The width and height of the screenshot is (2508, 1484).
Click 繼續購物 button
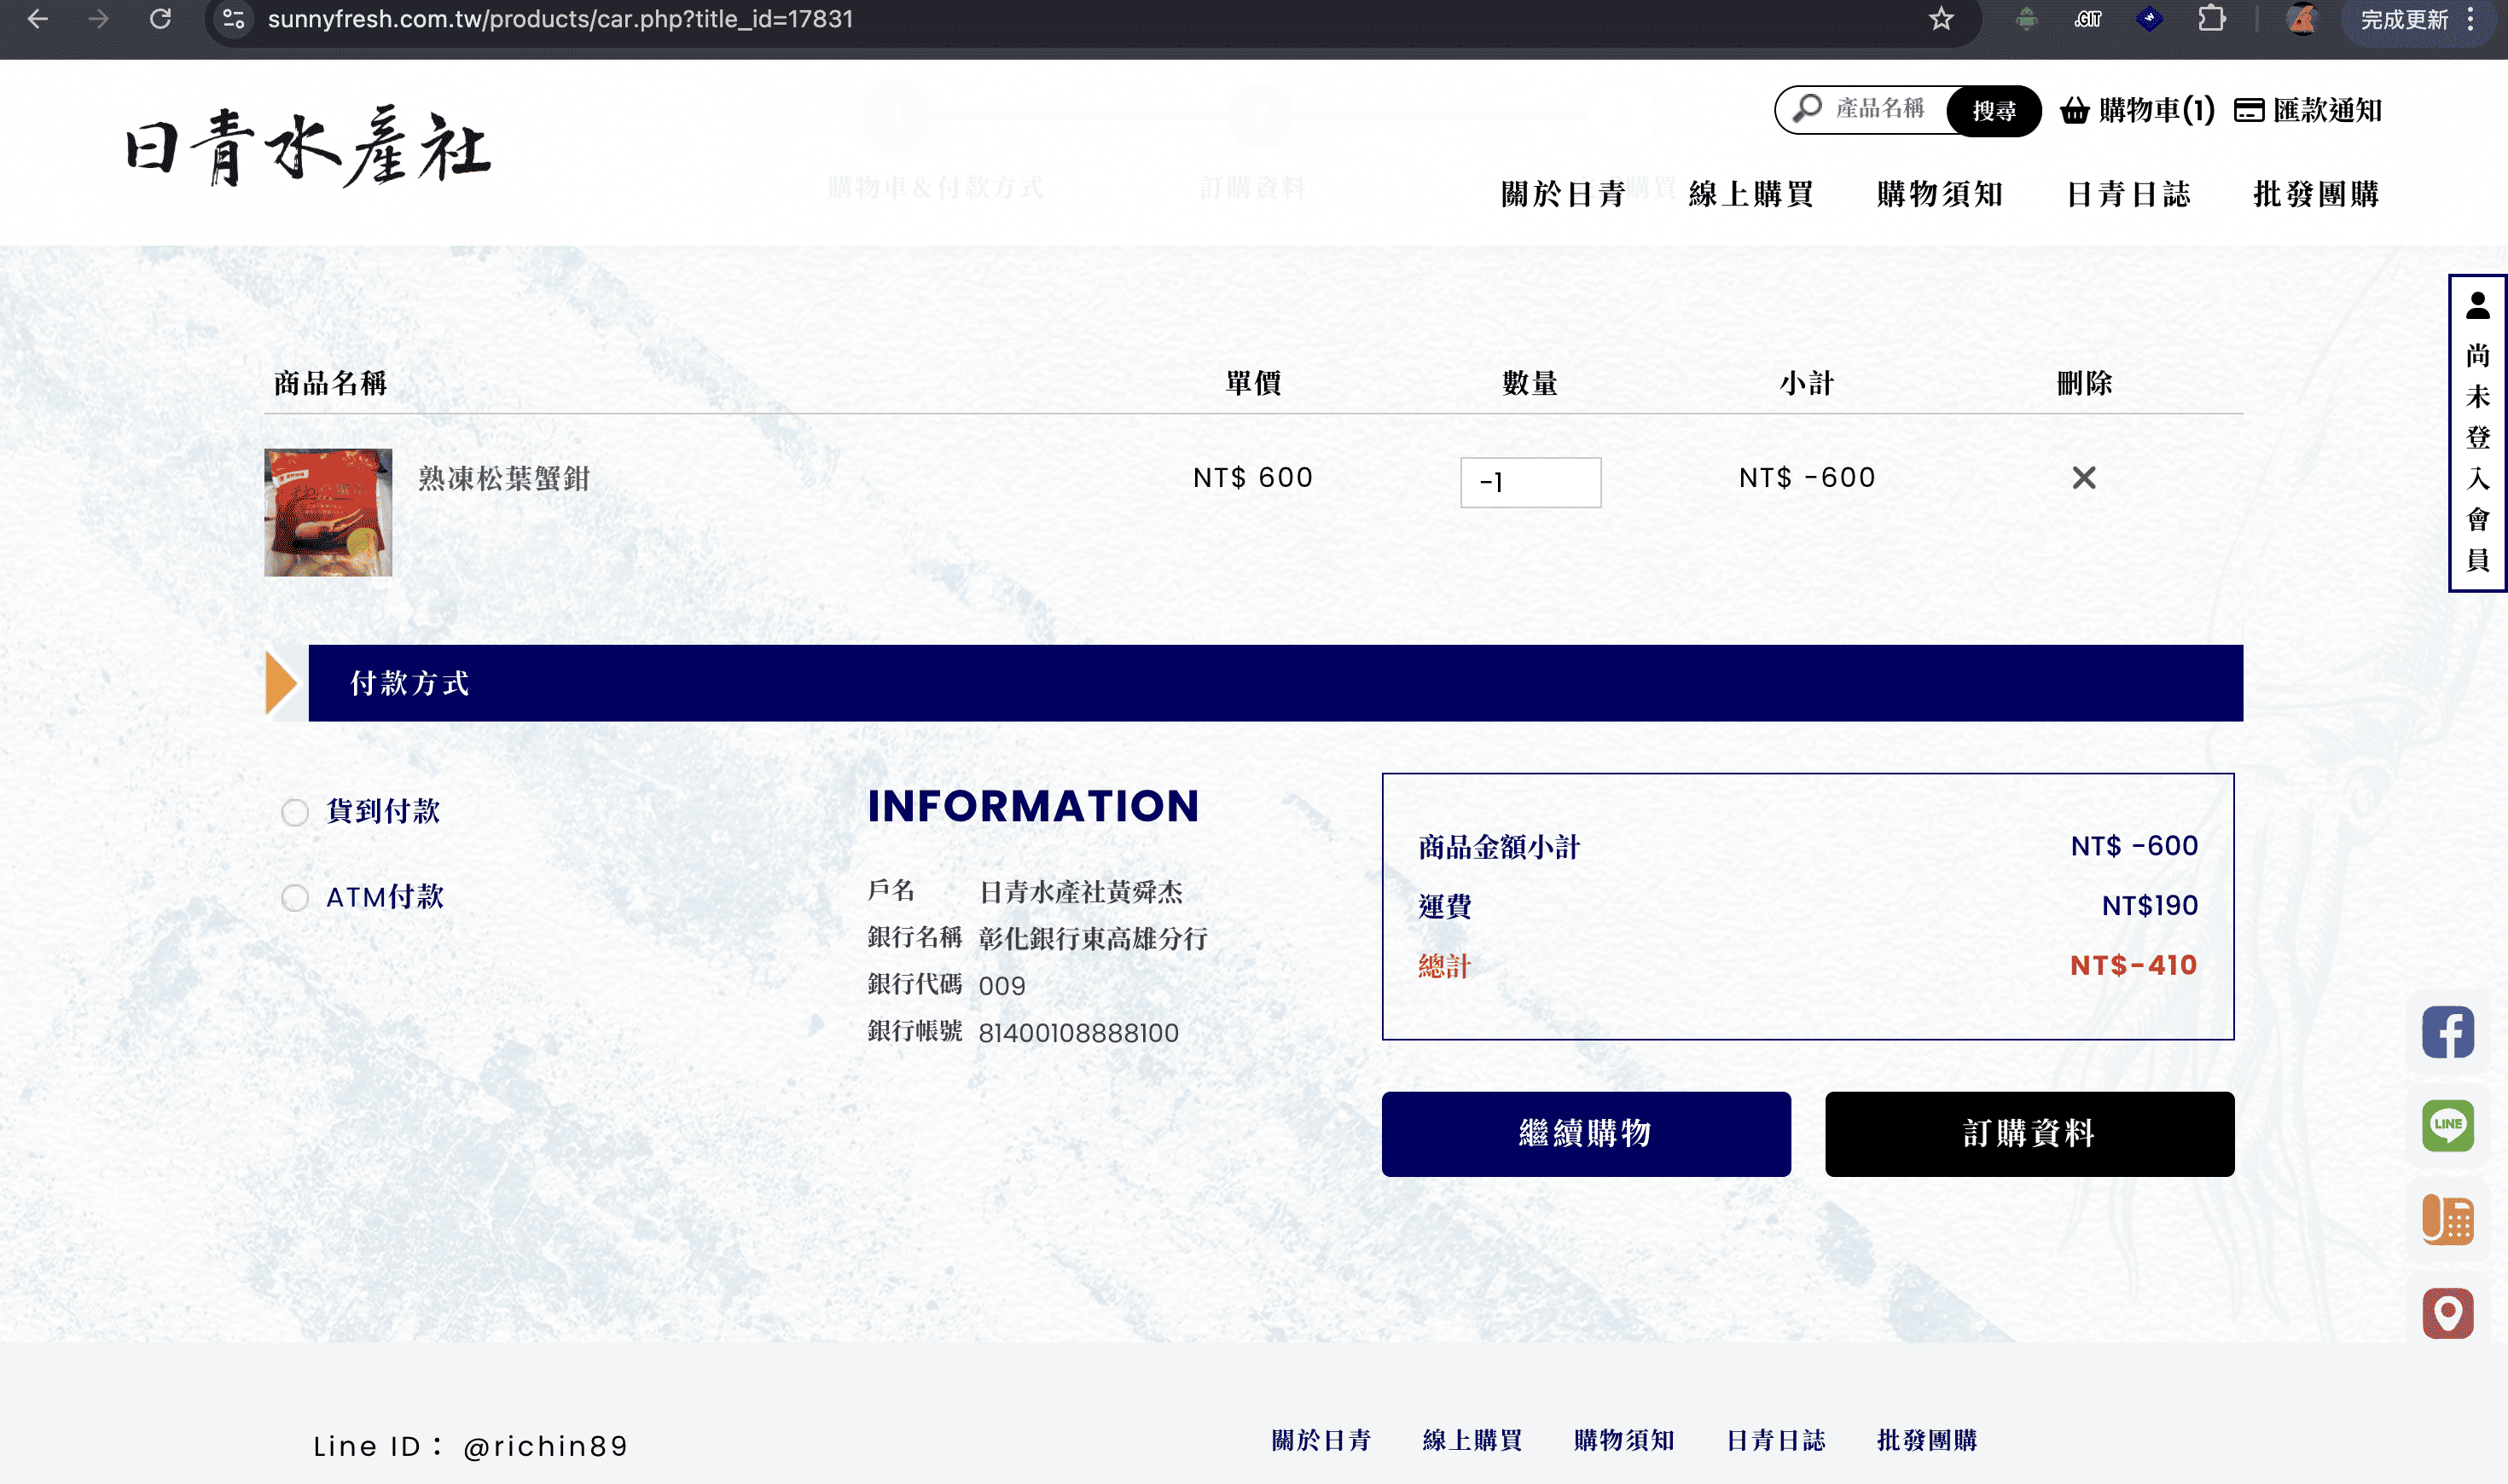click(x=1586, y=1134)
